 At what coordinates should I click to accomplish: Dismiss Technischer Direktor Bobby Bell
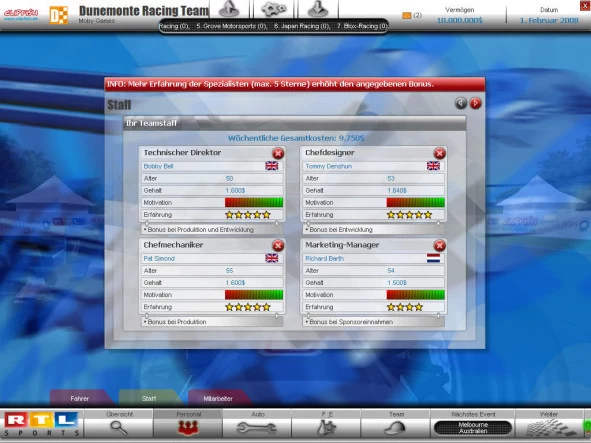point(278,153)
